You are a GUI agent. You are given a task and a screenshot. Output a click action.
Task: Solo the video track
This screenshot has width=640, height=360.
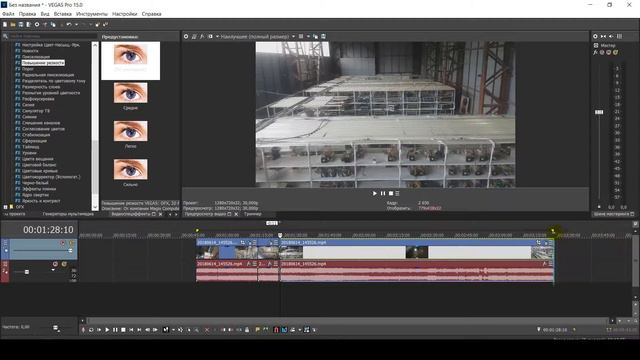(71, 243)
